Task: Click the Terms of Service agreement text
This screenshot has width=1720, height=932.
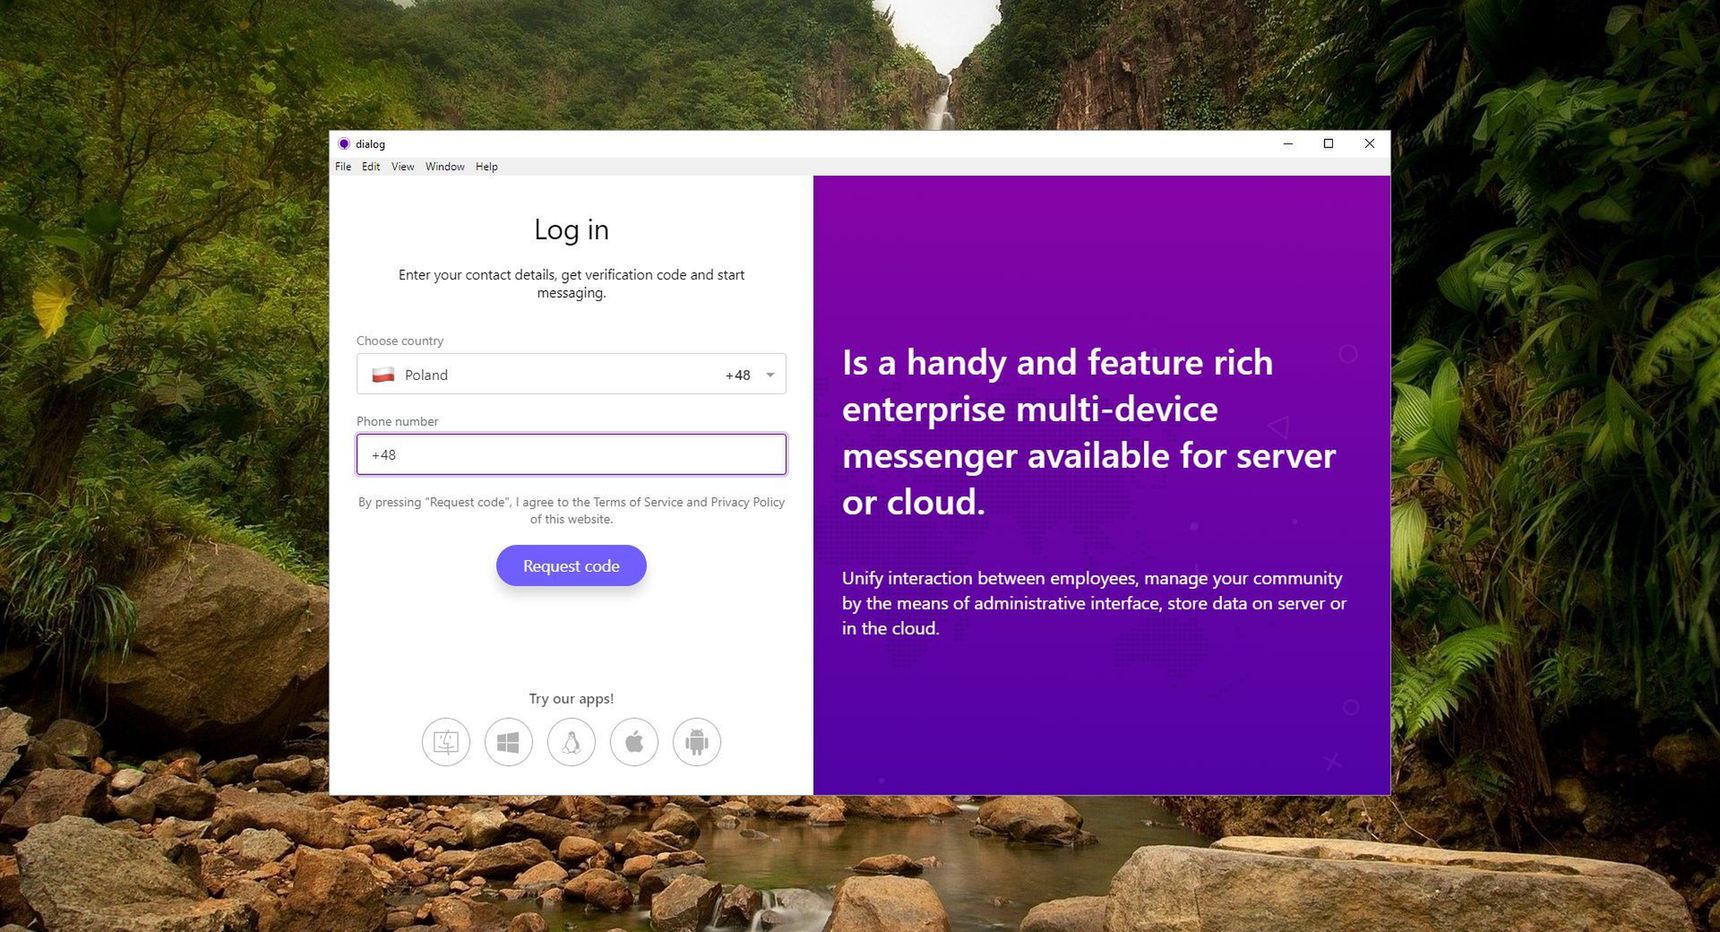Action: pyautogui.click(x=571, y=511)
